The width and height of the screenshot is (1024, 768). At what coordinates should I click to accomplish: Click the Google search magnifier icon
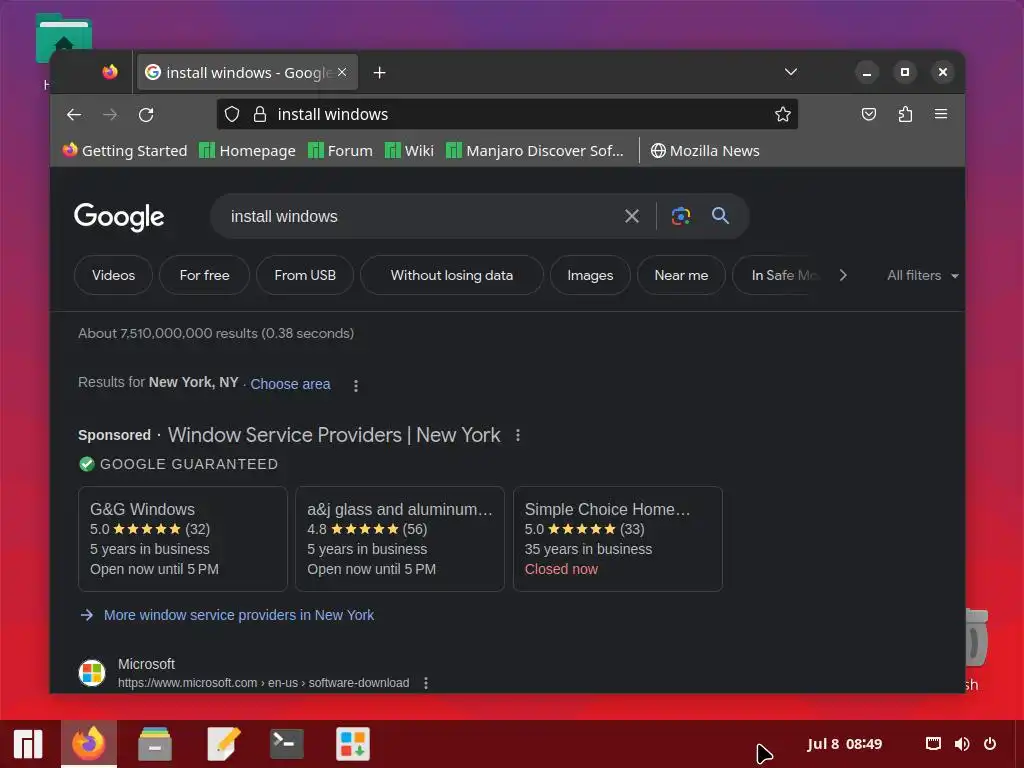[x=720, y=216]
